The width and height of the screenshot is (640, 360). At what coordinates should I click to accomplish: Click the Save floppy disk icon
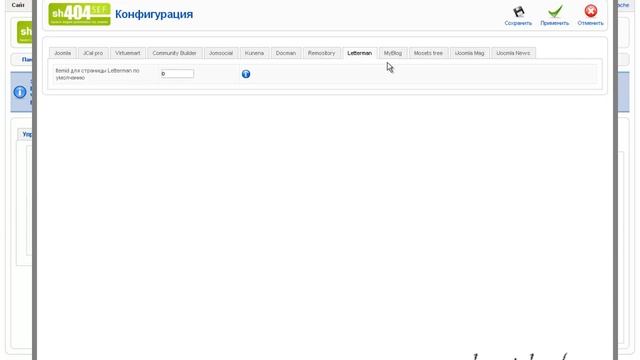click(x=518, y=11)
